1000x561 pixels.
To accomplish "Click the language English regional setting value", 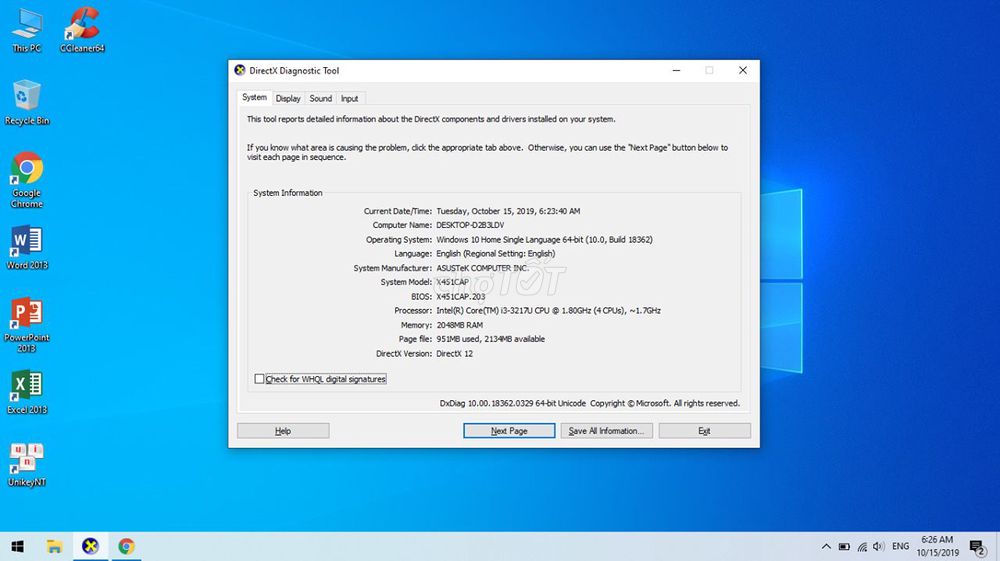I will pos(496,254).
